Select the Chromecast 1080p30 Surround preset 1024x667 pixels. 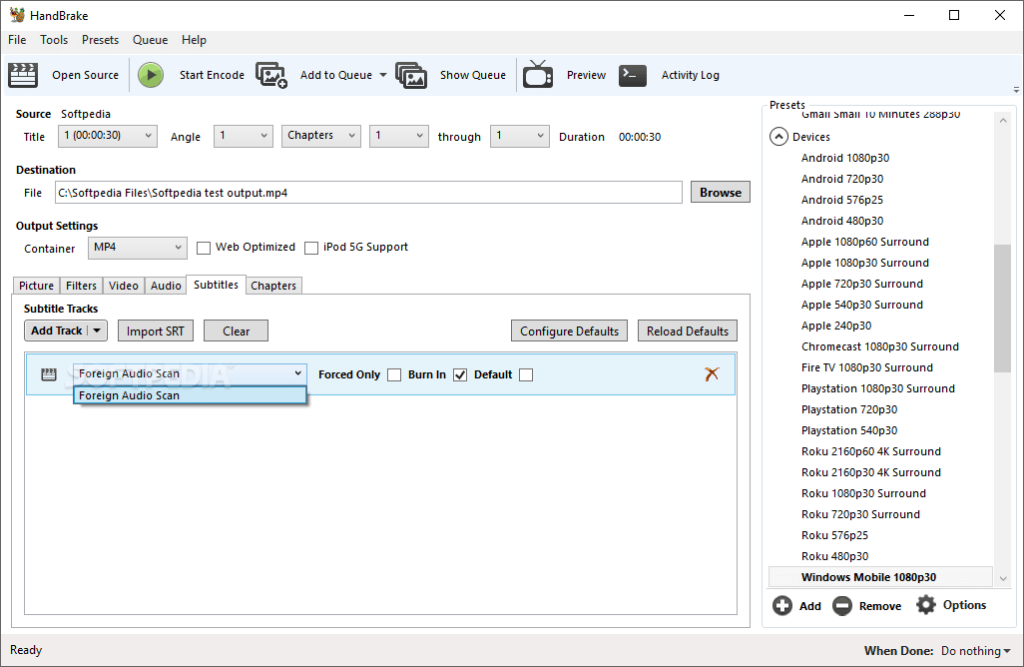click(880, 346)
